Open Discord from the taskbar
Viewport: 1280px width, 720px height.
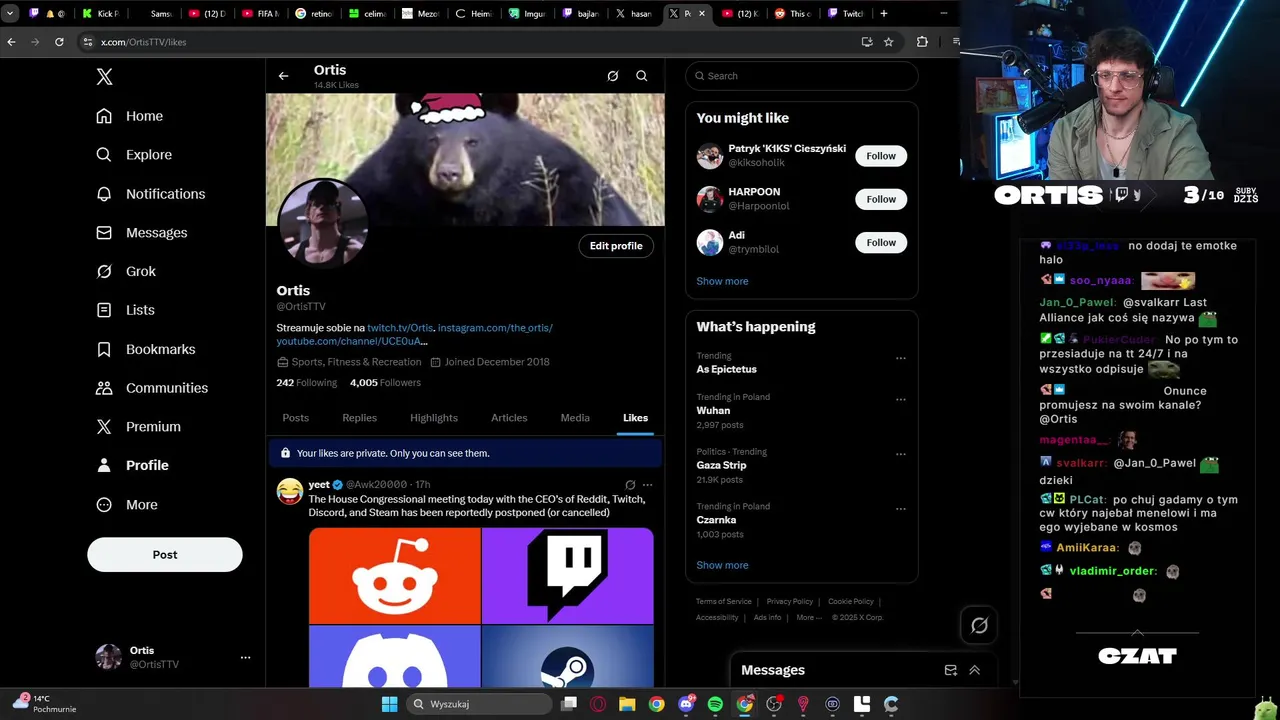[x=686, y=704]
